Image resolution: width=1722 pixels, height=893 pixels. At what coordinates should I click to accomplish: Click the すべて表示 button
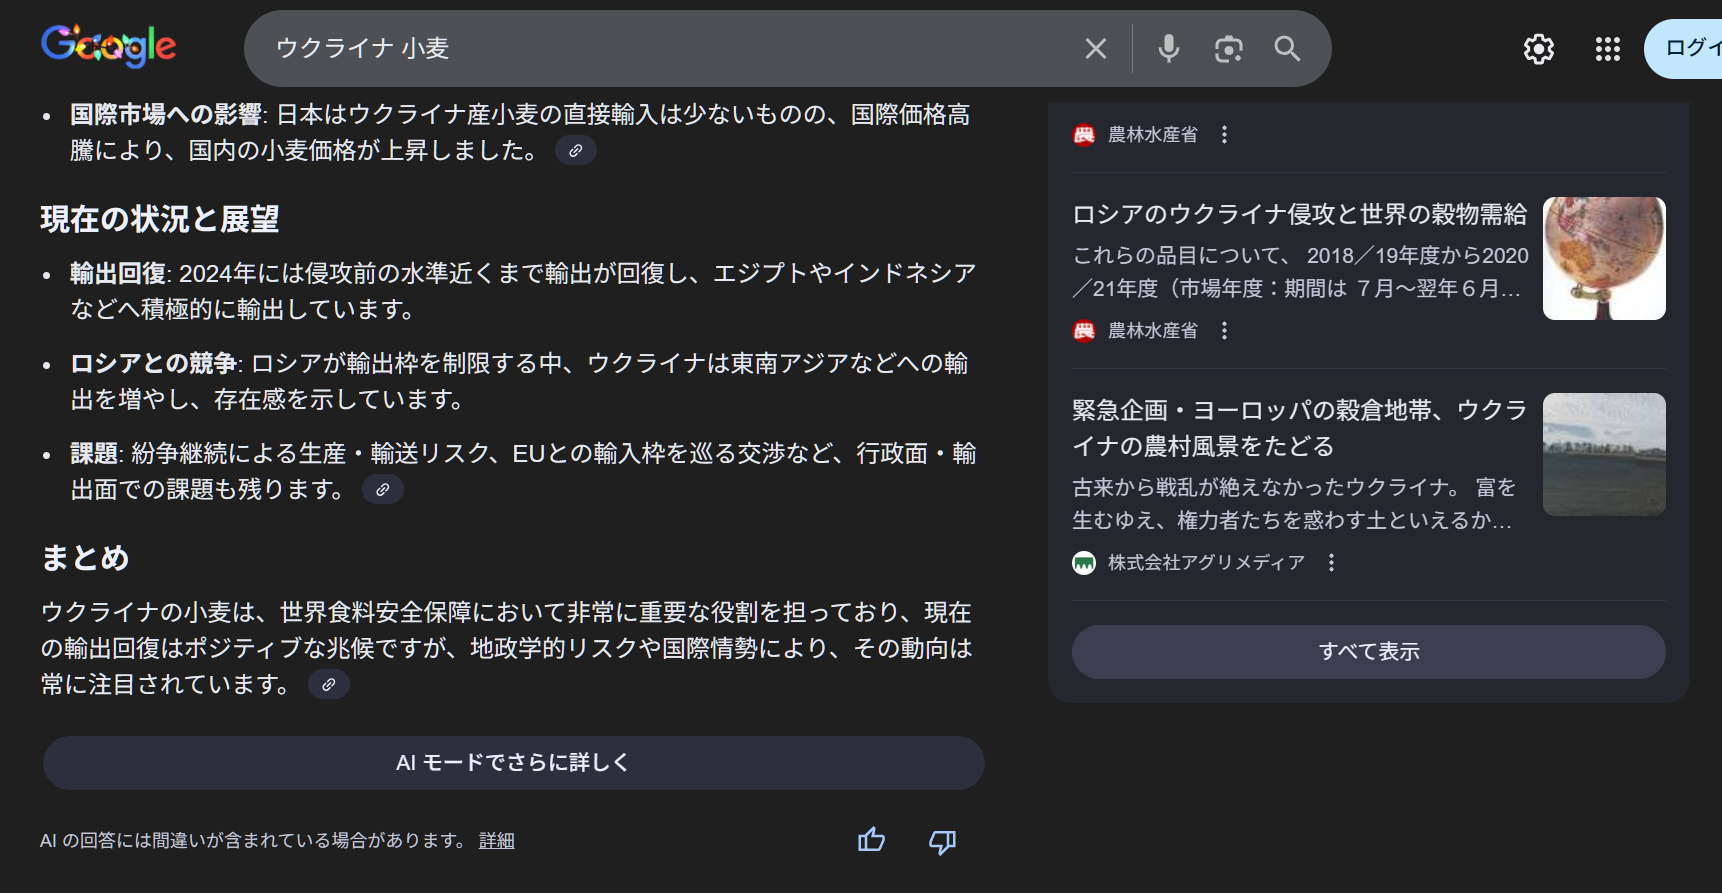(x=1368, y=652)
